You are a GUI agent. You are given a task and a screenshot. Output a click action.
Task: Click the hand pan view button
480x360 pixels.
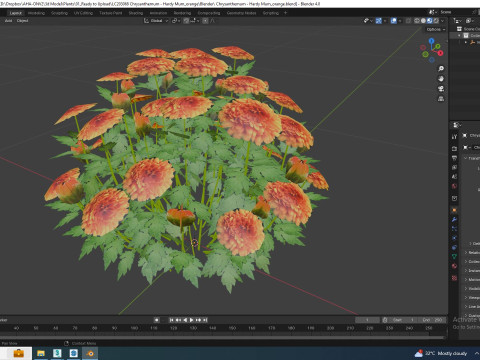tap(441, 79)
